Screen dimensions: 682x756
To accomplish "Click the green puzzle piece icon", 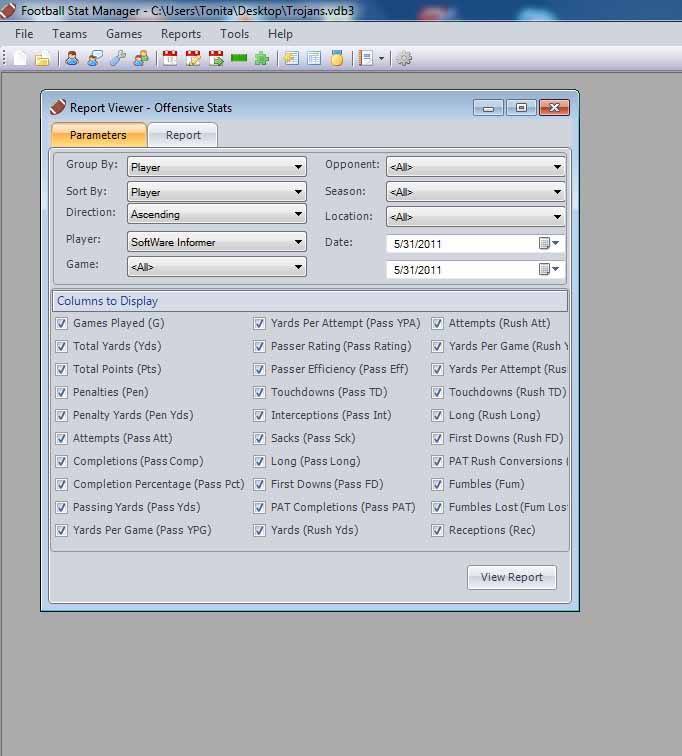I will click(x=262, y=58).
